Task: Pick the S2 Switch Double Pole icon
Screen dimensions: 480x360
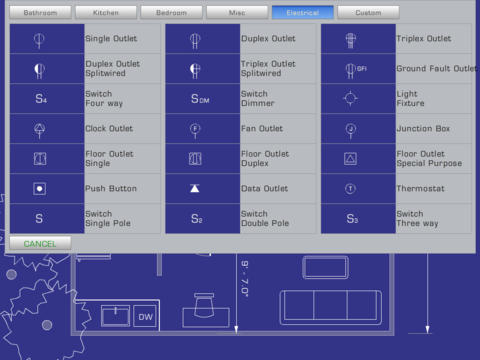Action: 196,219
